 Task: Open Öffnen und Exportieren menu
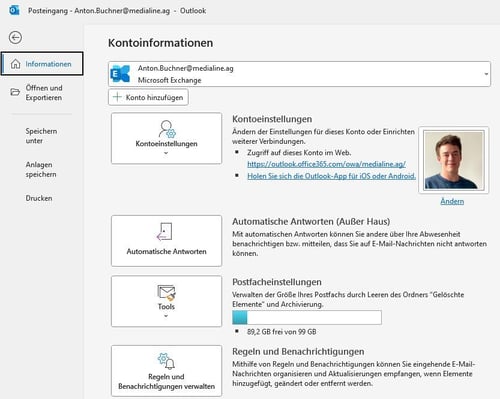42,93
